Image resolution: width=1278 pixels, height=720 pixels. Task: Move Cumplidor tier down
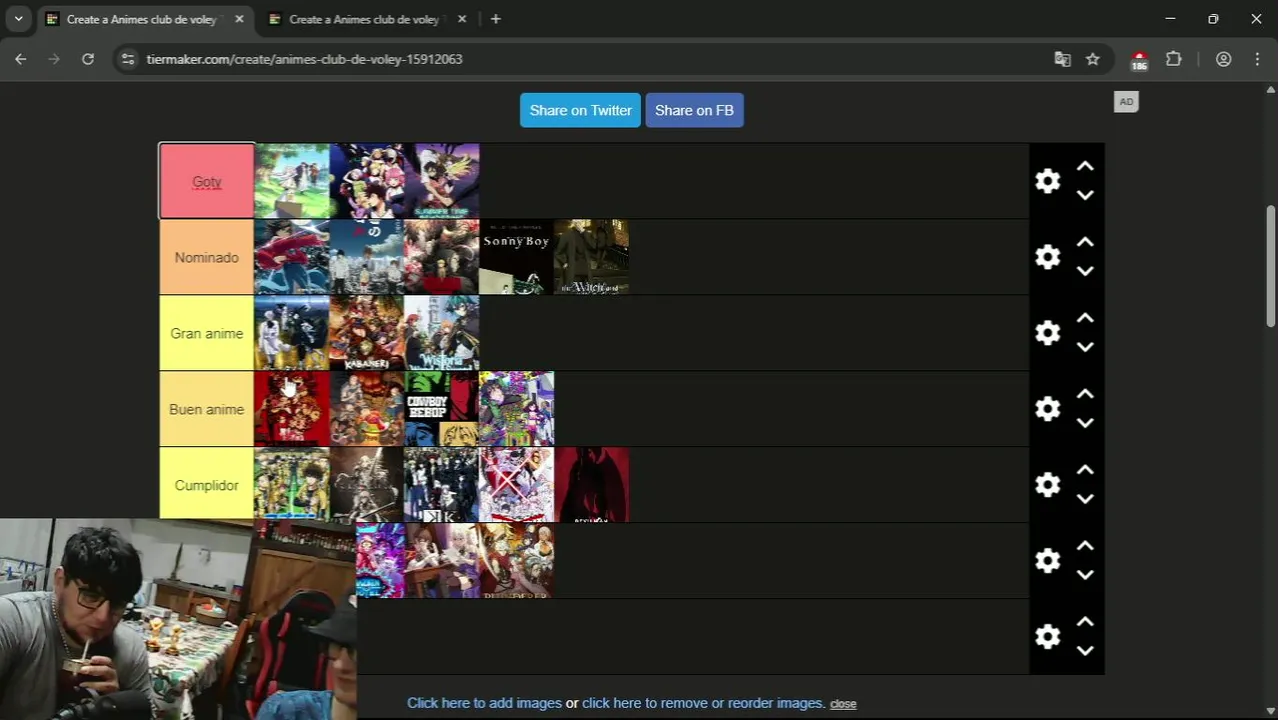coord(1085,499)
